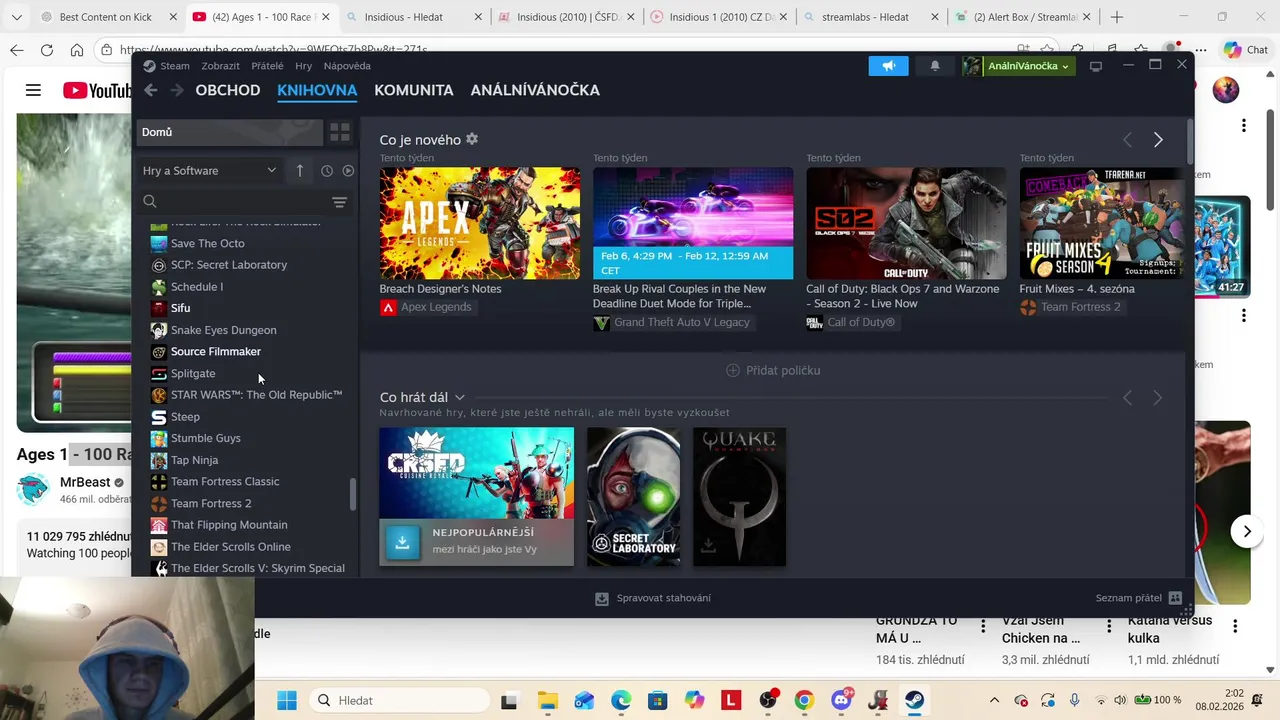
Task: Open YouTube hamburger menu in browser
Action: (33, 90)
